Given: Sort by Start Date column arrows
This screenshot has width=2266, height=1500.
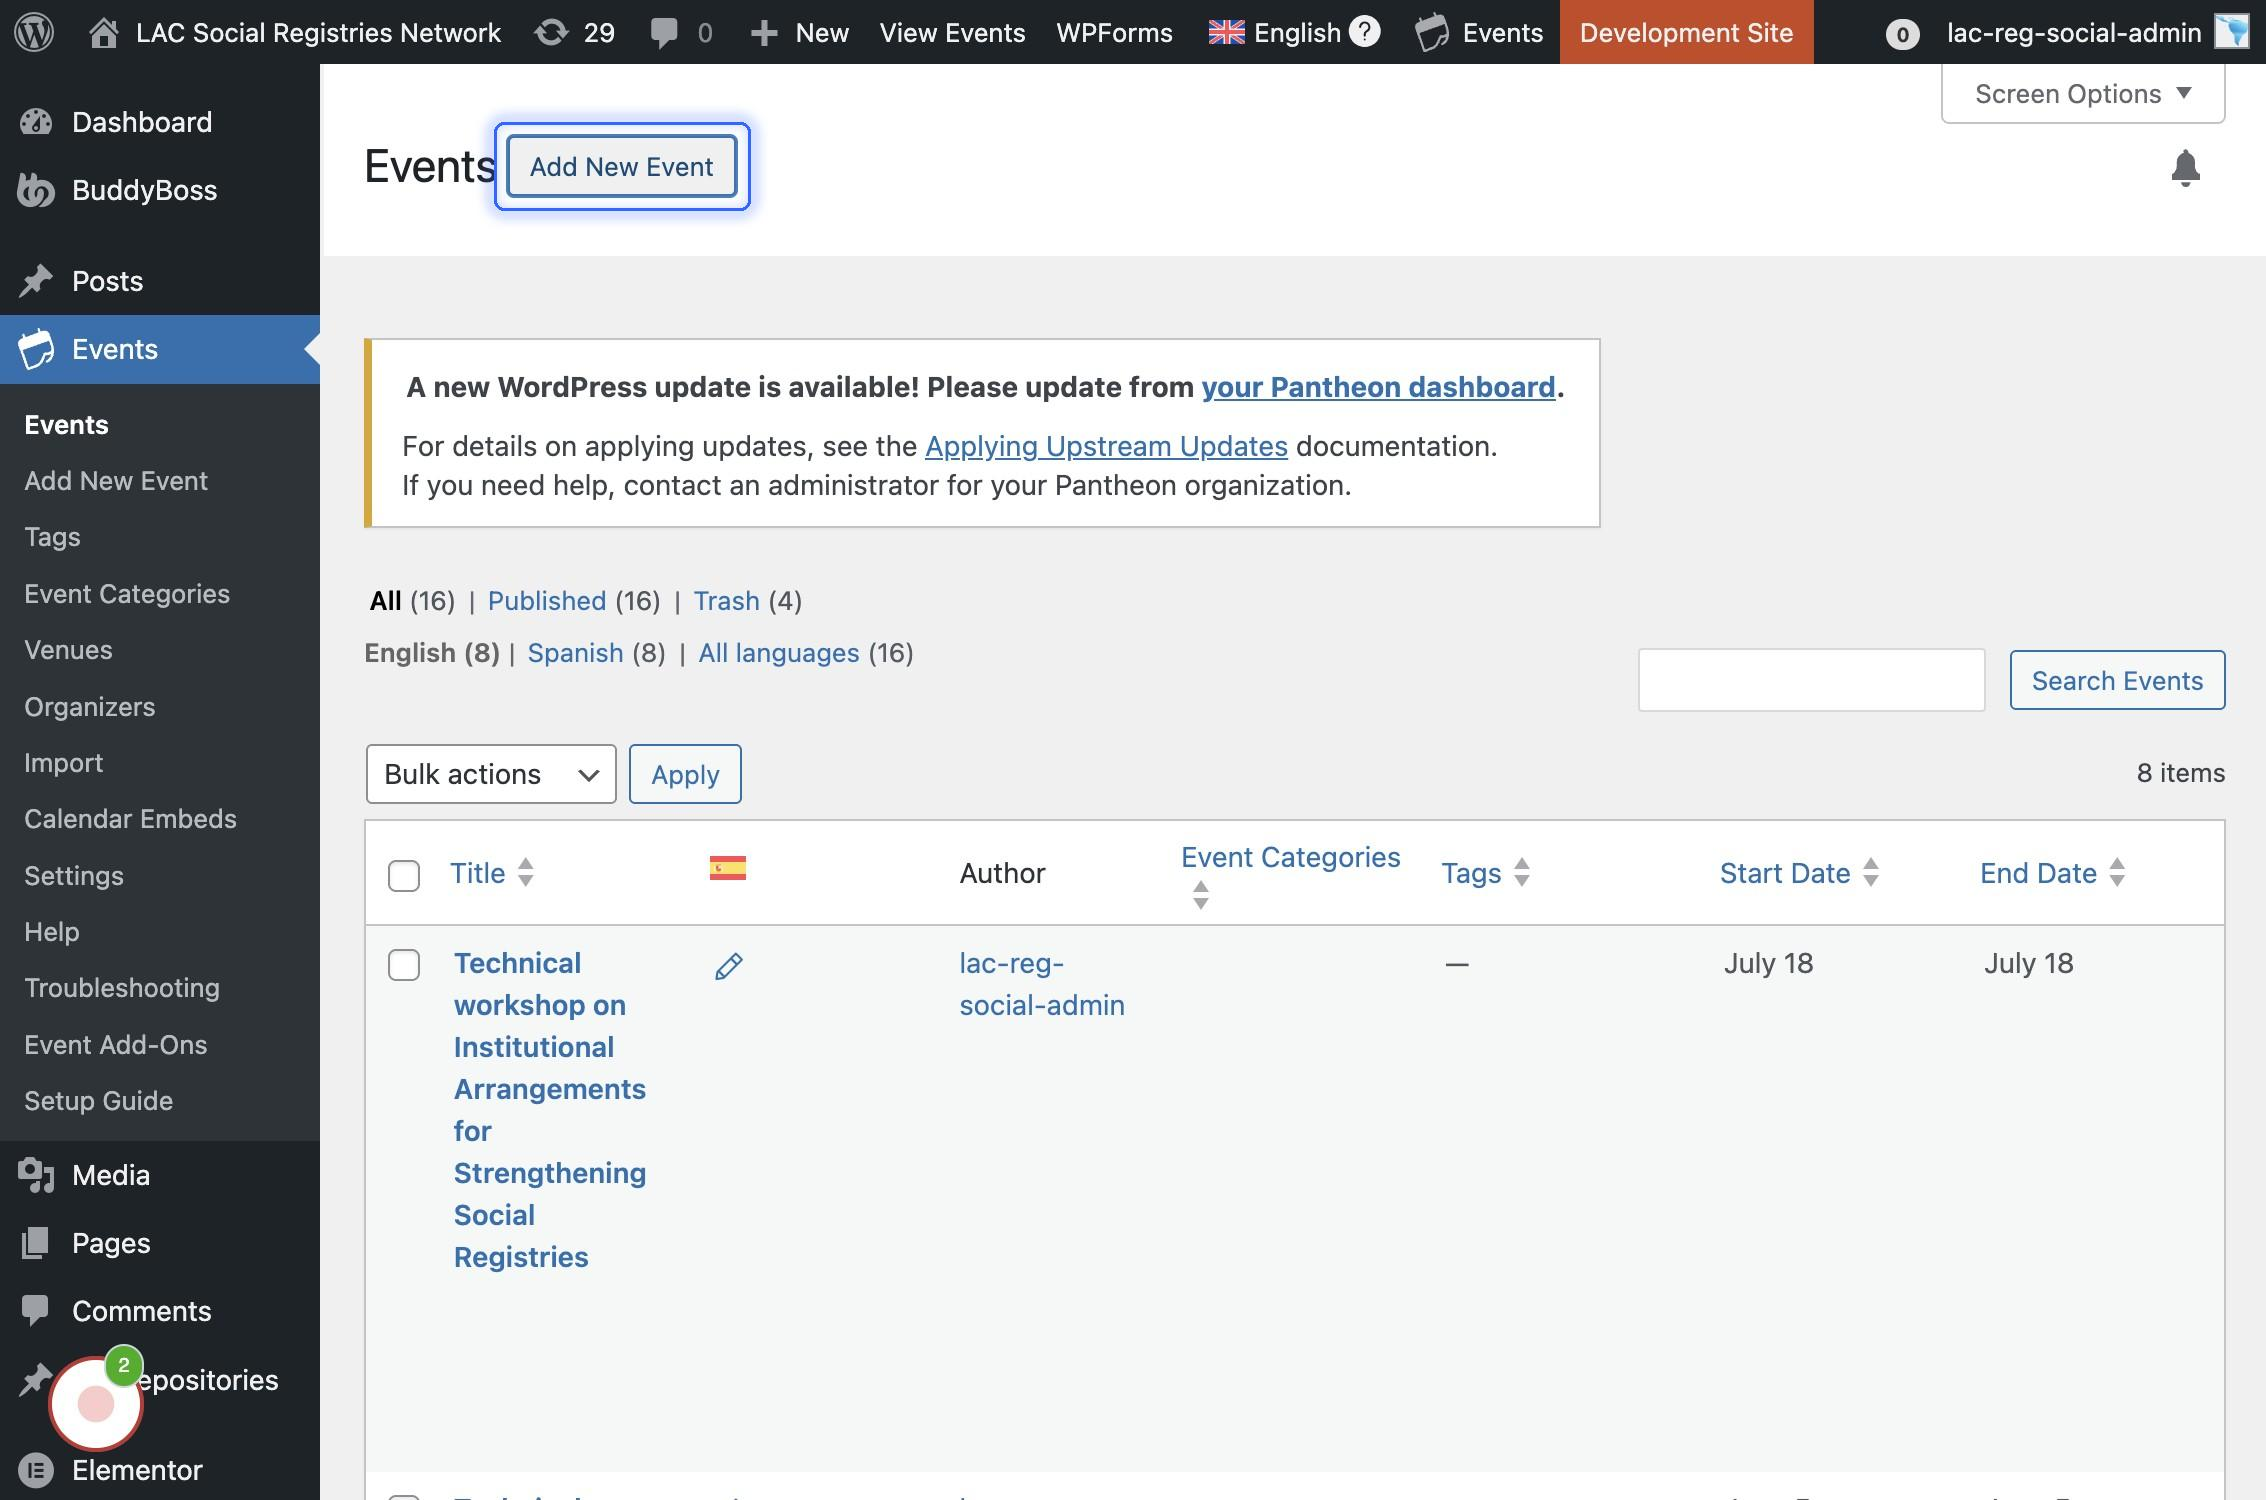Looking at the screenshot, I should tap(1871, 873).
